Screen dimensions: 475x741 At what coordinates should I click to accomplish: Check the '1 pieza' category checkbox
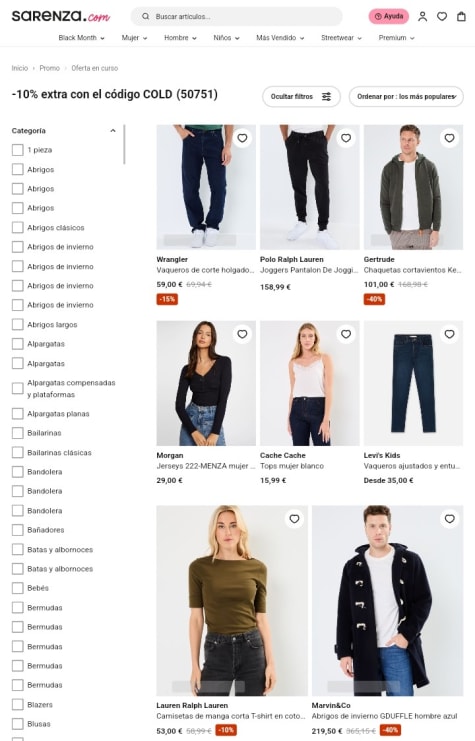[17, 150]
